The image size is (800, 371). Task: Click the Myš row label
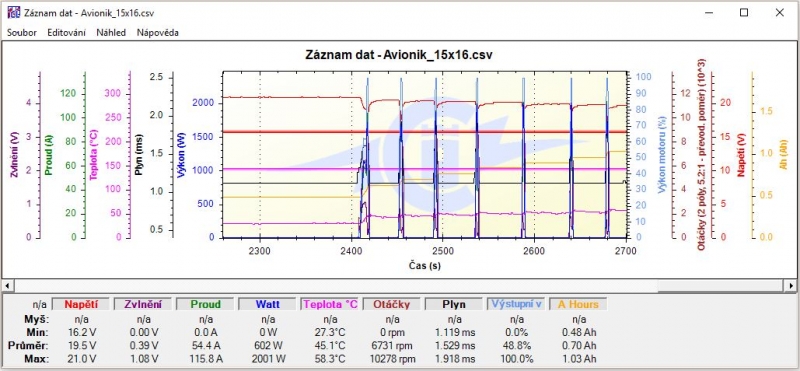click(36, 319)
